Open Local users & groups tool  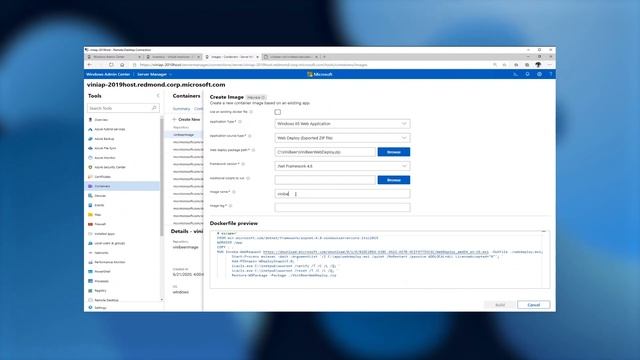click(x=122, y=243)
